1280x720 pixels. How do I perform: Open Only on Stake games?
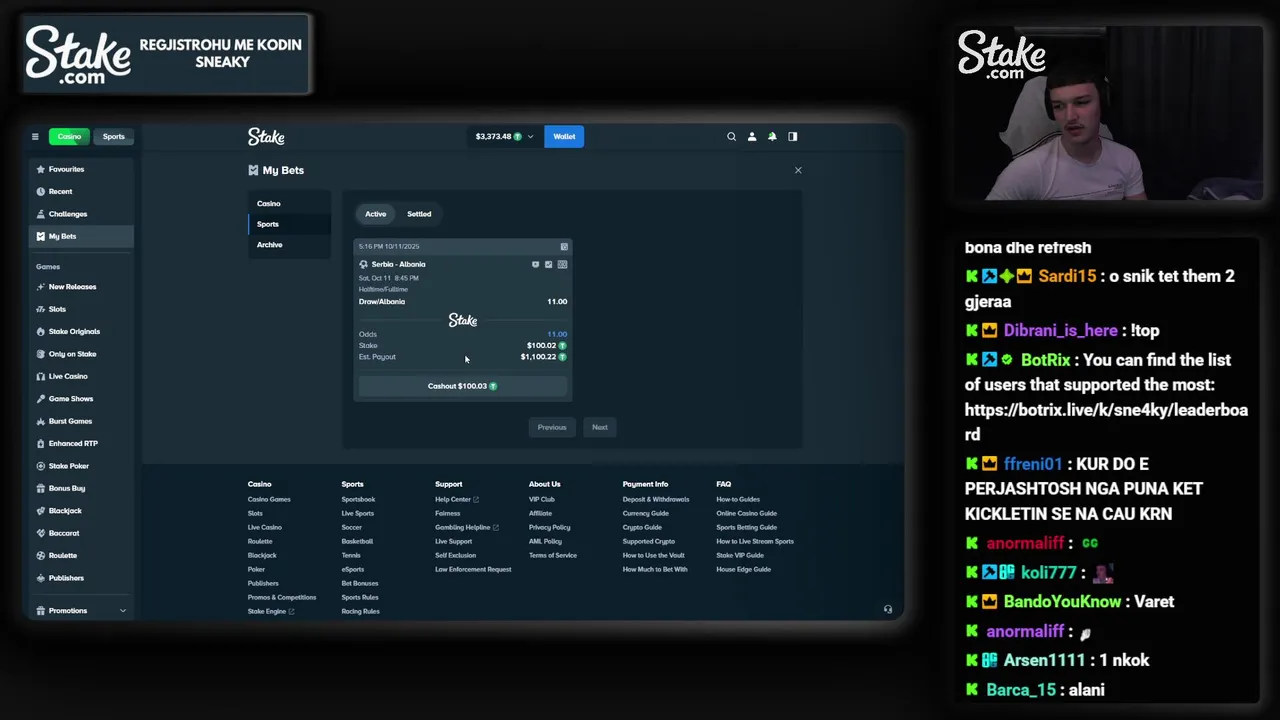click(81, 354)
